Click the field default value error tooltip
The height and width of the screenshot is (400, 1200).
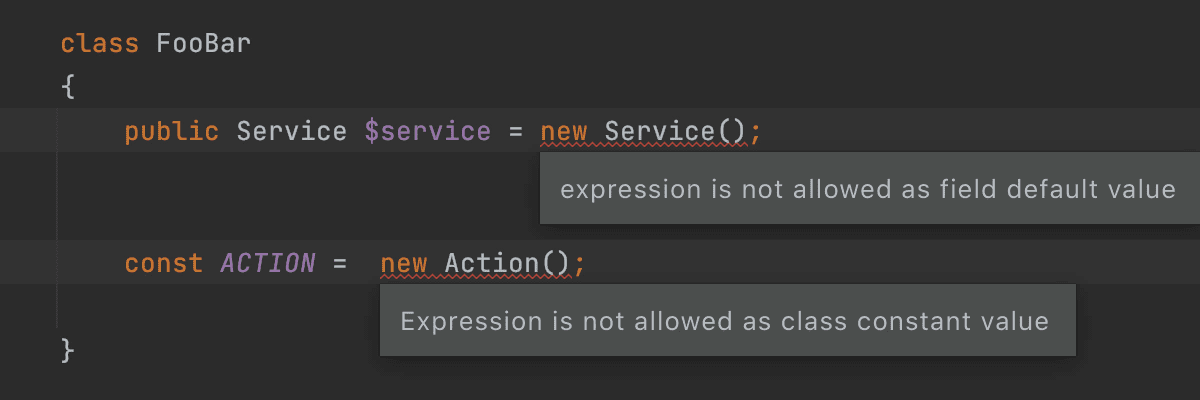click(869, 189)
